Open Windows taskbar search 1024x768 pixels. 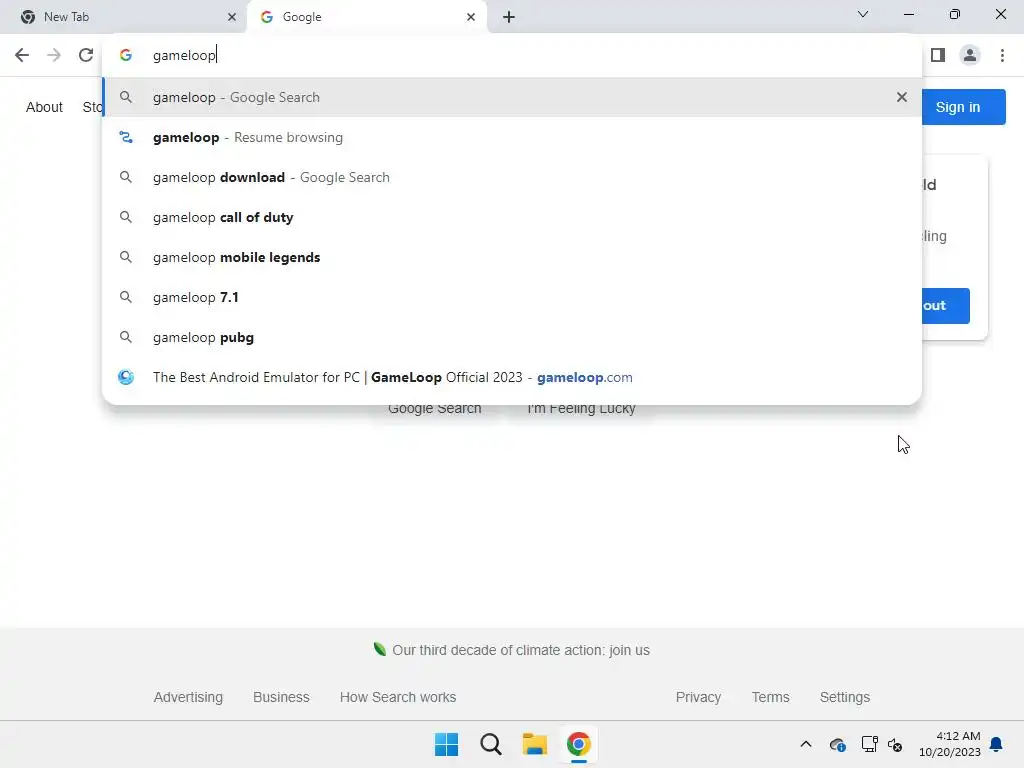pyautogui.click(x=490, y=744)
